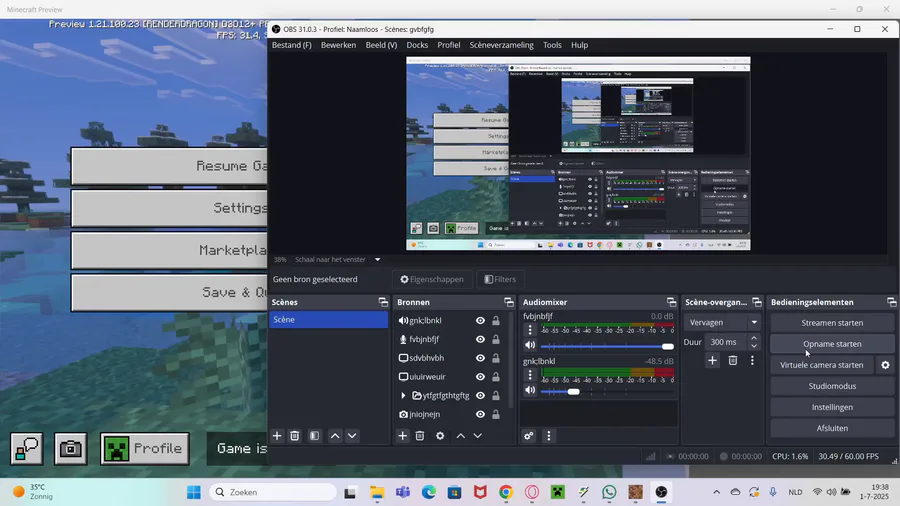Open Minecraft screenshot camera button

tap(71, 449)
